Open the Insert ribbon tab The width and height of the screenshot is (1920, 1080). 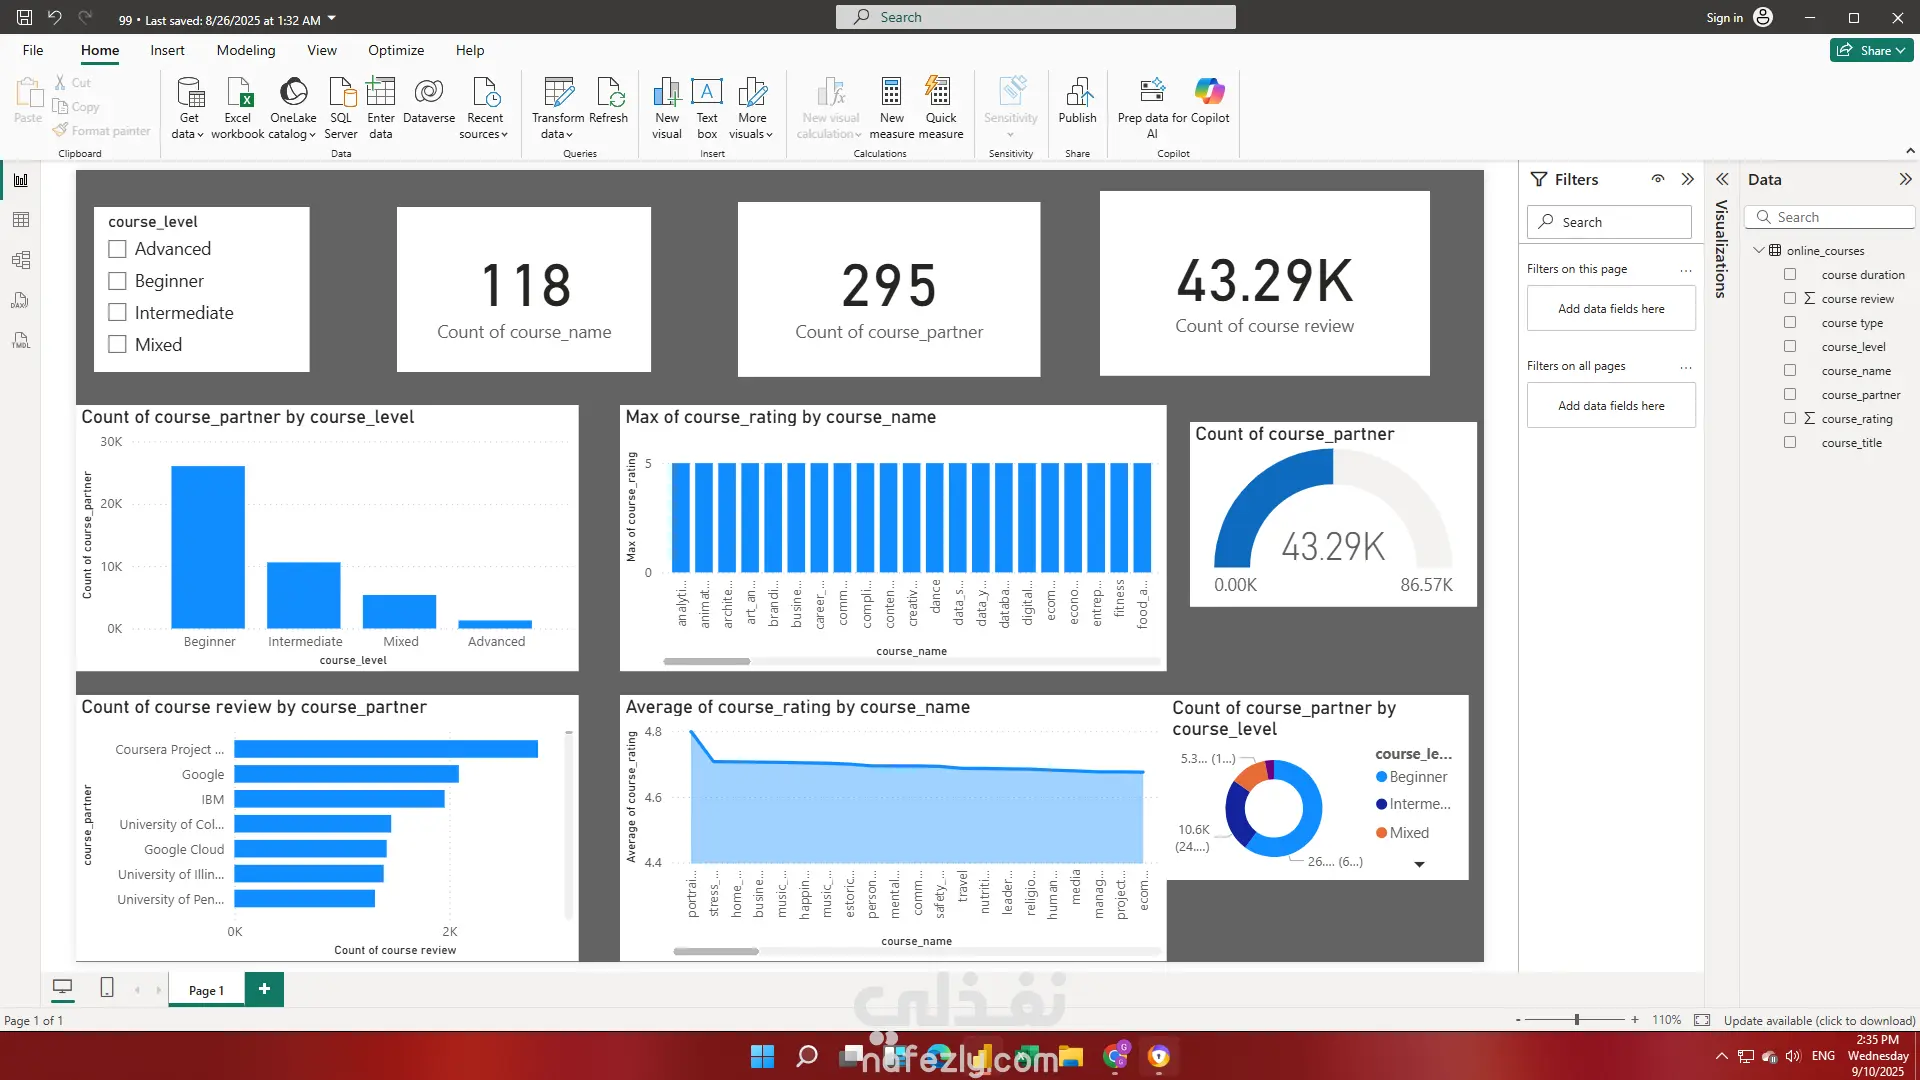click(x=167, y=50)
